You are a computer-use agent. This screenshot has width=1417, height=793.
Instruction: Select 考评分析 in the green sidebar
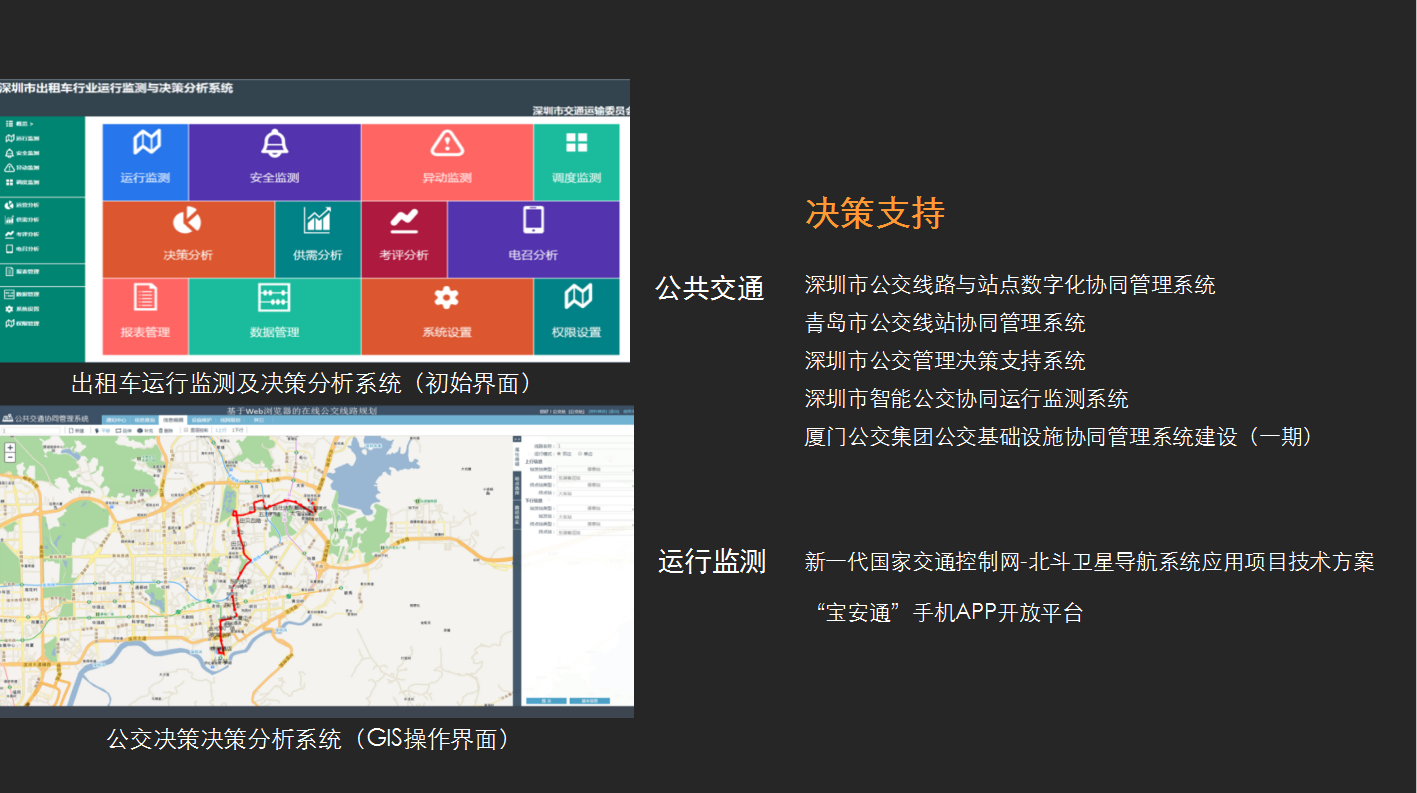tap(22, 234)
